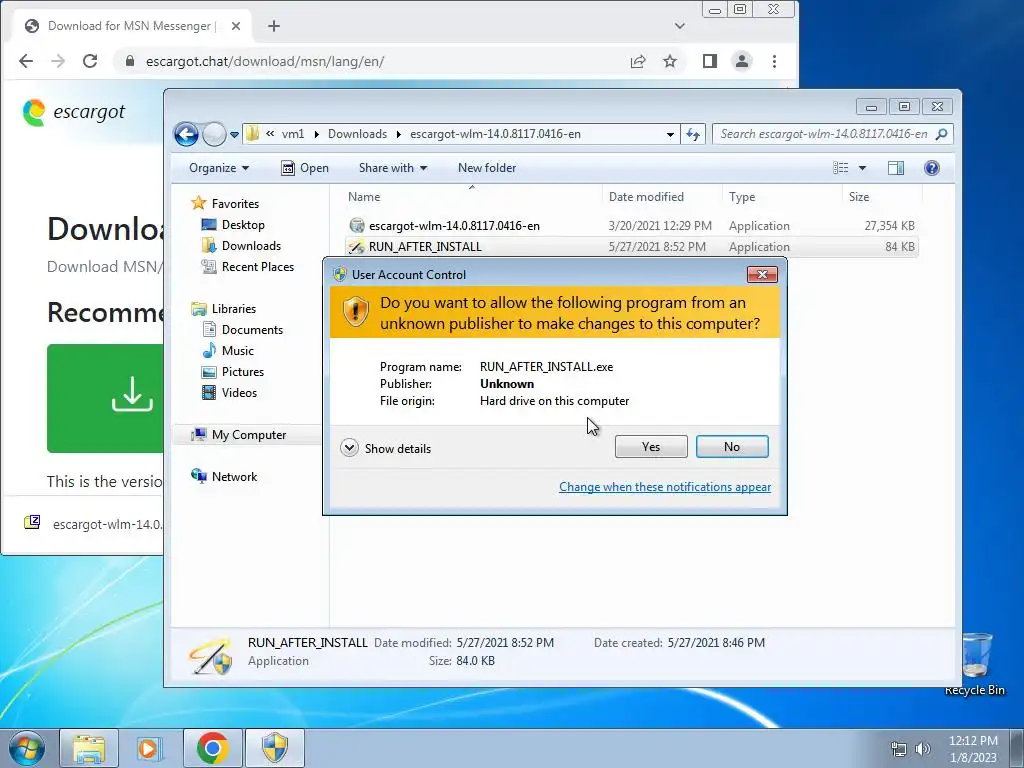Click New folder in Explorer toolbar
The width and height of the screenshot is (1024, 768).
pyautogui.click(x=487, y=168)
